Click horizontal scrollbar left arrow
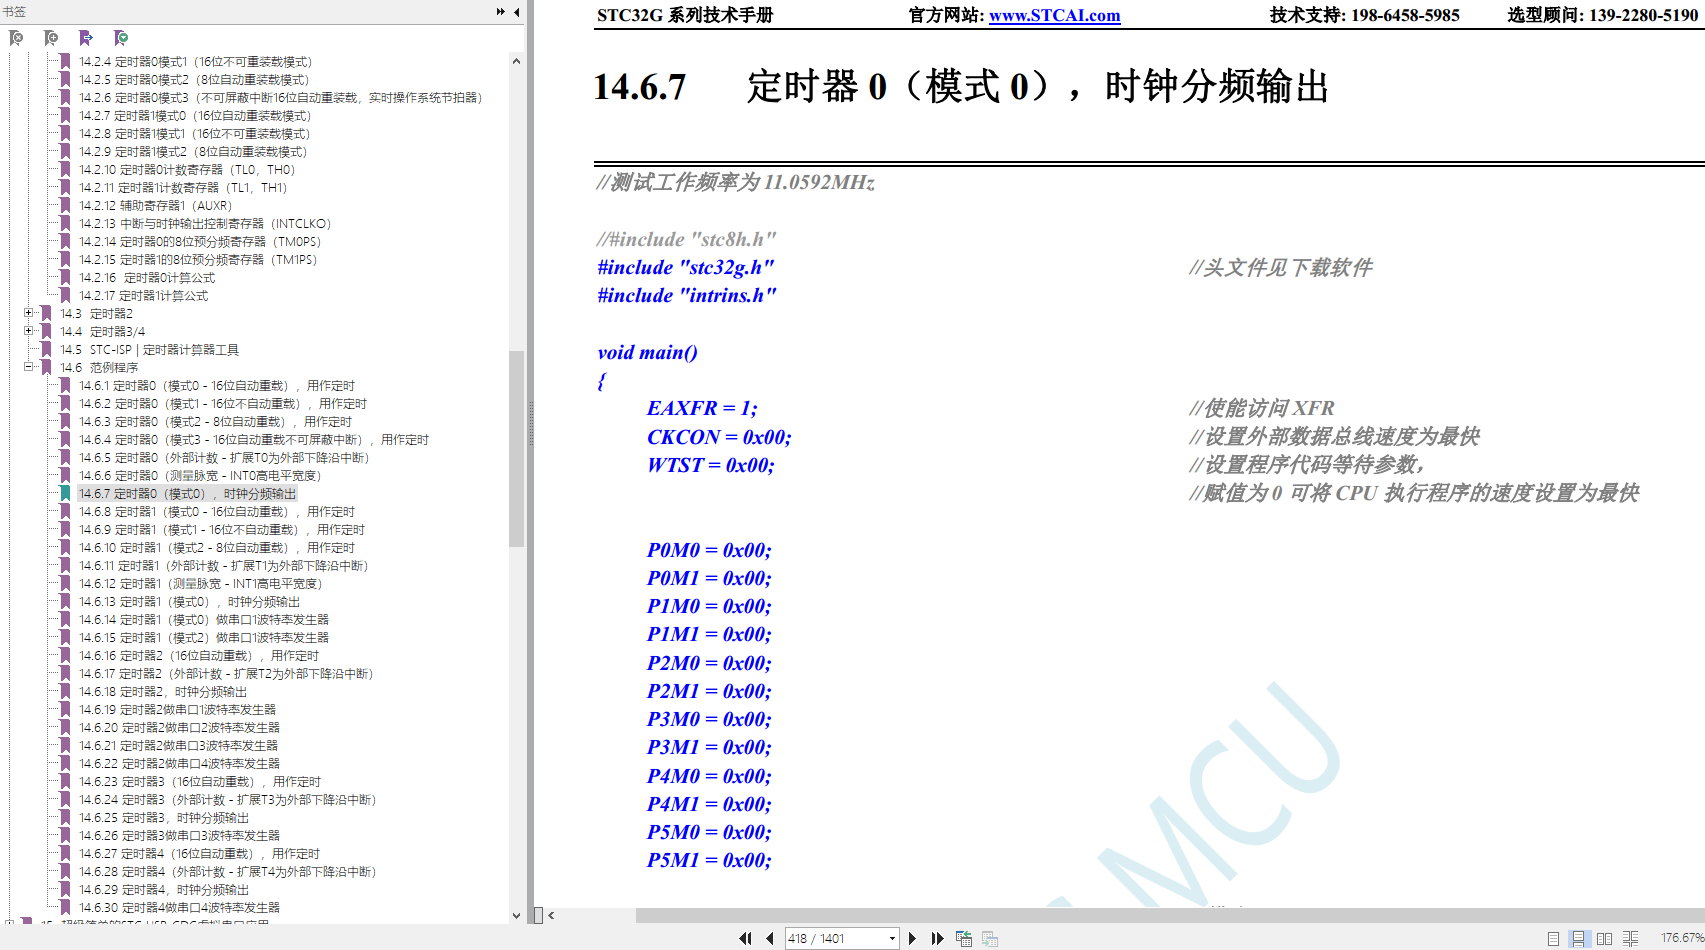This screenshot has height=950, width=1705. pyautogui.click(x=551, y=915)
